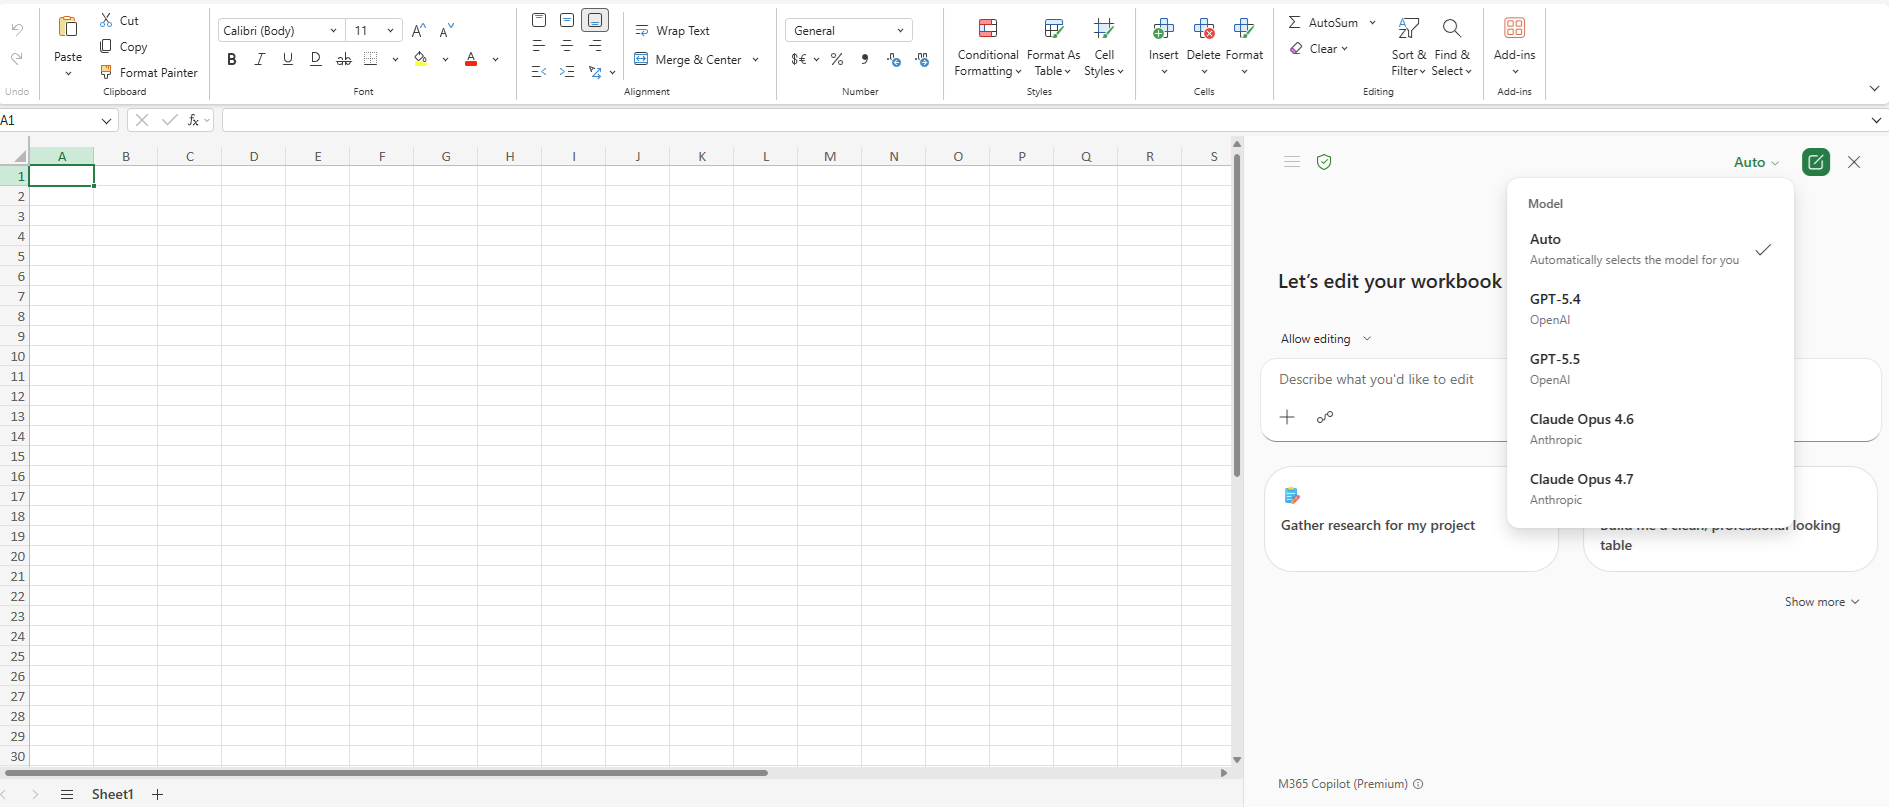
Task: Click the Insert cells icon
Action: coord(1163,29)
